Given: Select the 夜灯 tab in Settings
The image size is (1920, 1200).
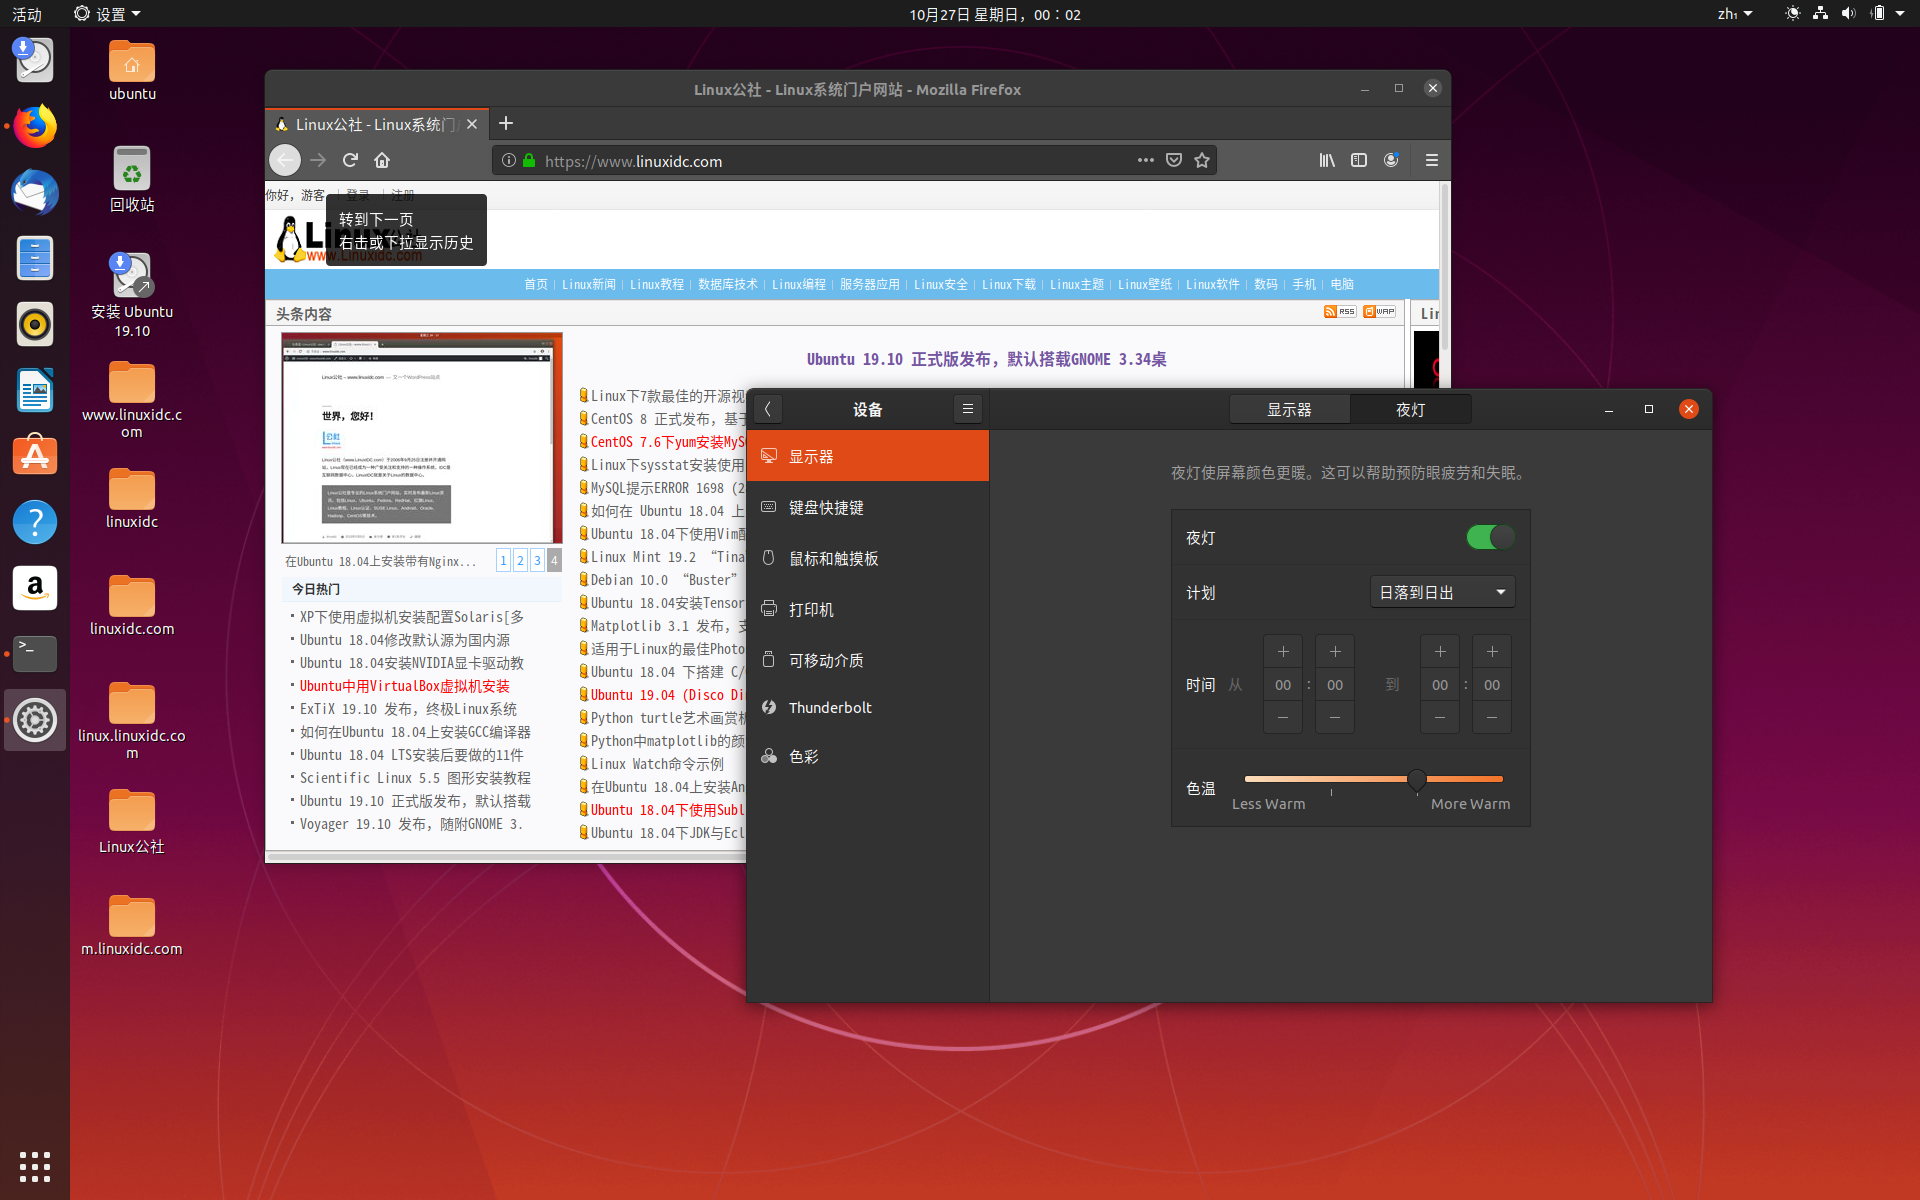Looking at the screenshot, I should coord(1410,409).
